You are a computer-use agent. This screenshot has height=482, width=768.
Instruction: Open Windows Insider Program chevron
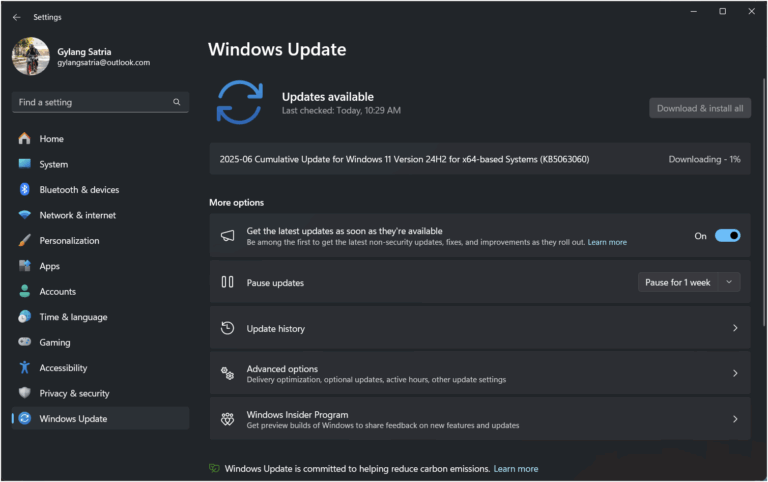pyautogui.click(x=735, y=419)
